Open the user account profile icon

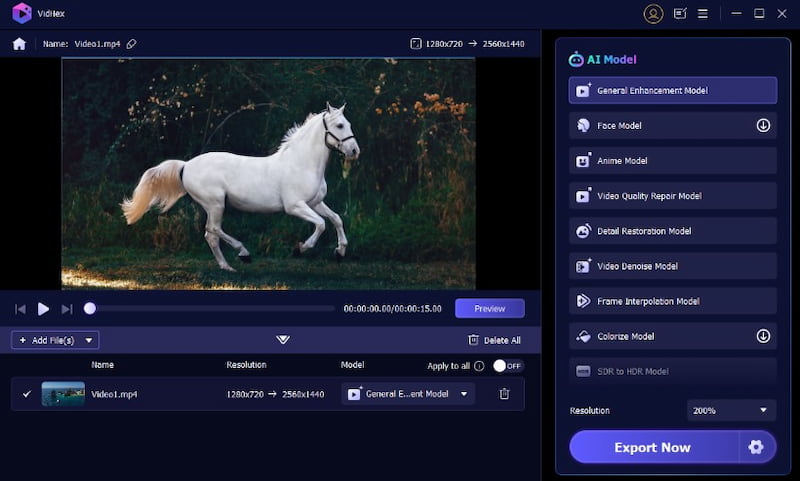(653, 14)
